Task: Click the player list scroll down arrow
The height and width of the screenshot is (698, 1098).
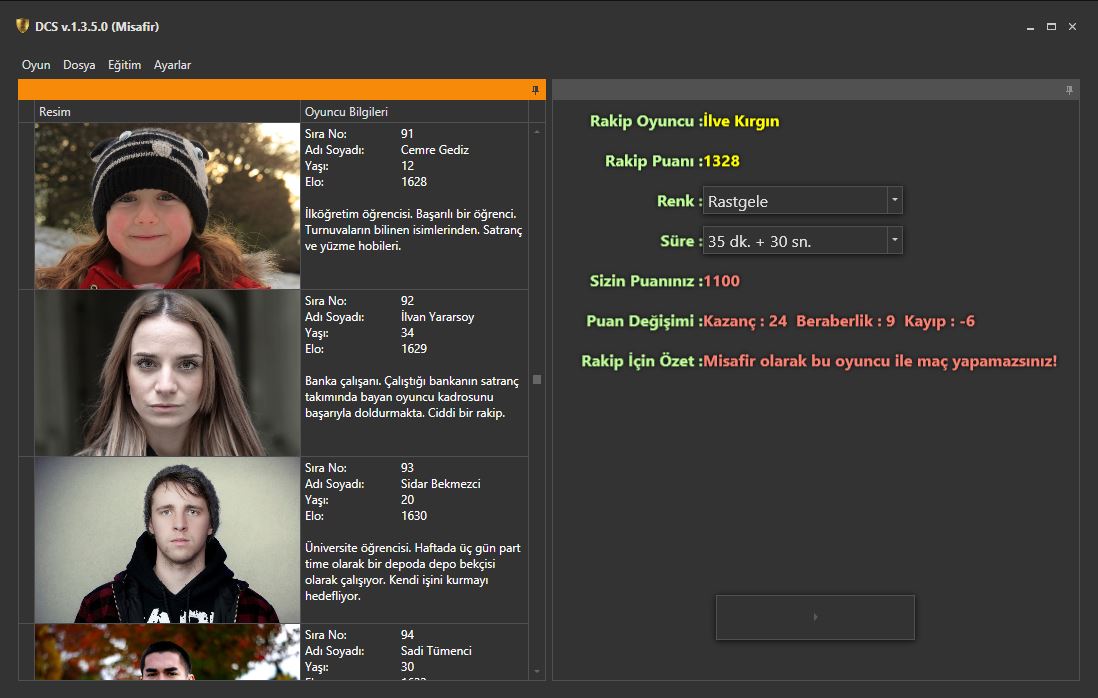Action: (537, 671)
